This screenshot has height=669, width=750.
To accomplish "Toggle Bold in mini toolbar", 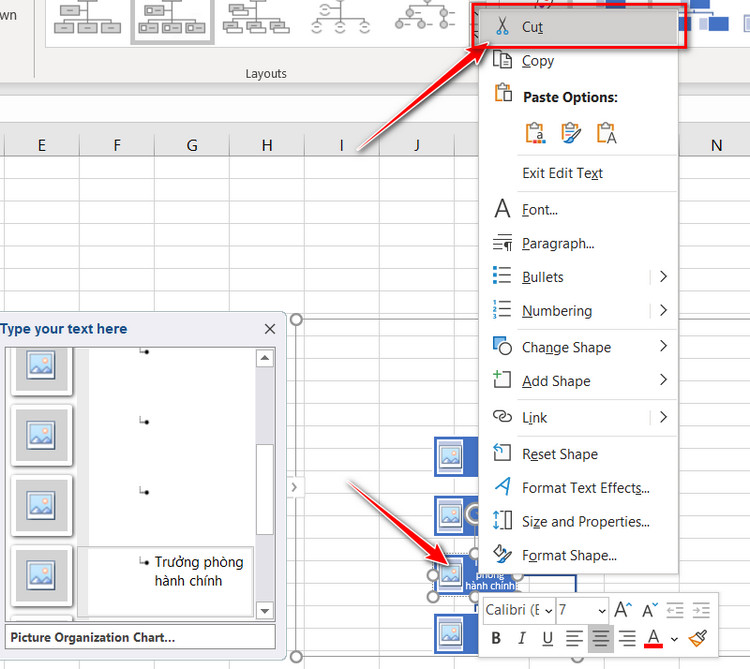I will point(496,638).
